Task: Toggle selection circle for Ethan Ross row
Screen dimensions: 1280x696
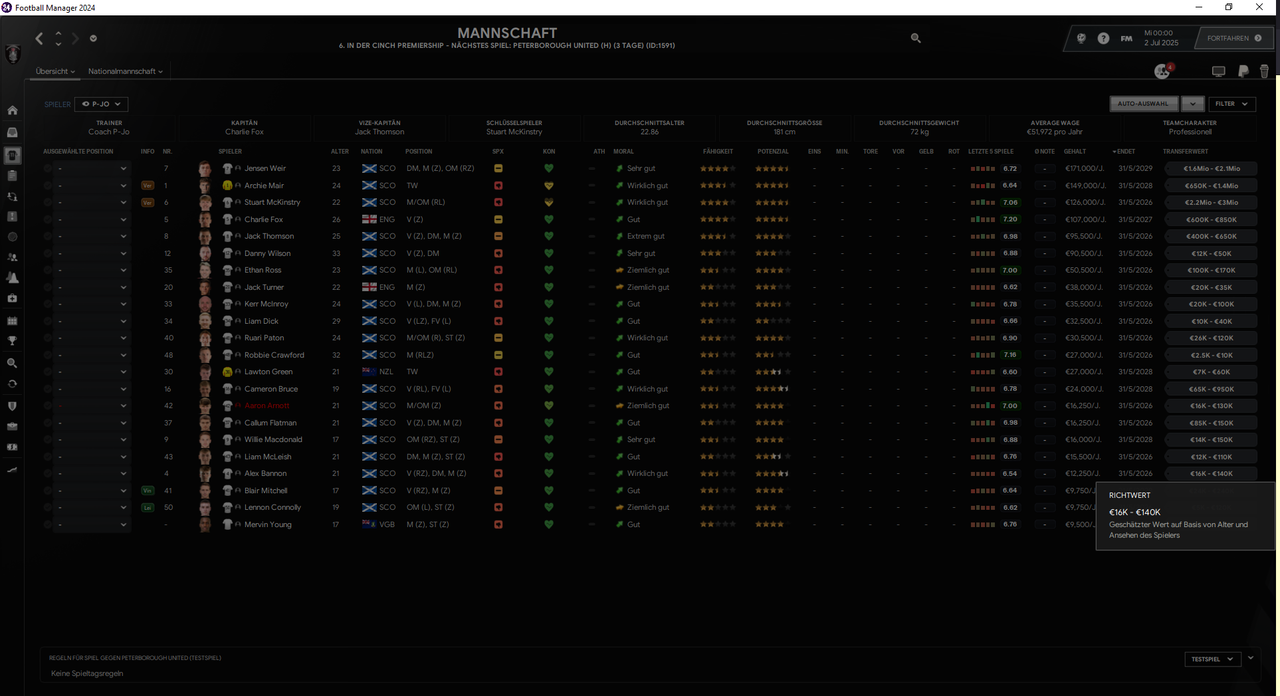Action: pyautogui.click(x=47, y=271)
